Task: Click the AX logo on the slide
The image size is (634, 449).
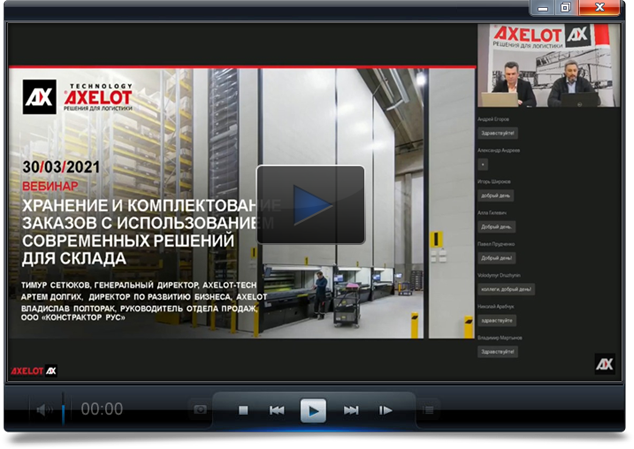Action: (39, 97)
